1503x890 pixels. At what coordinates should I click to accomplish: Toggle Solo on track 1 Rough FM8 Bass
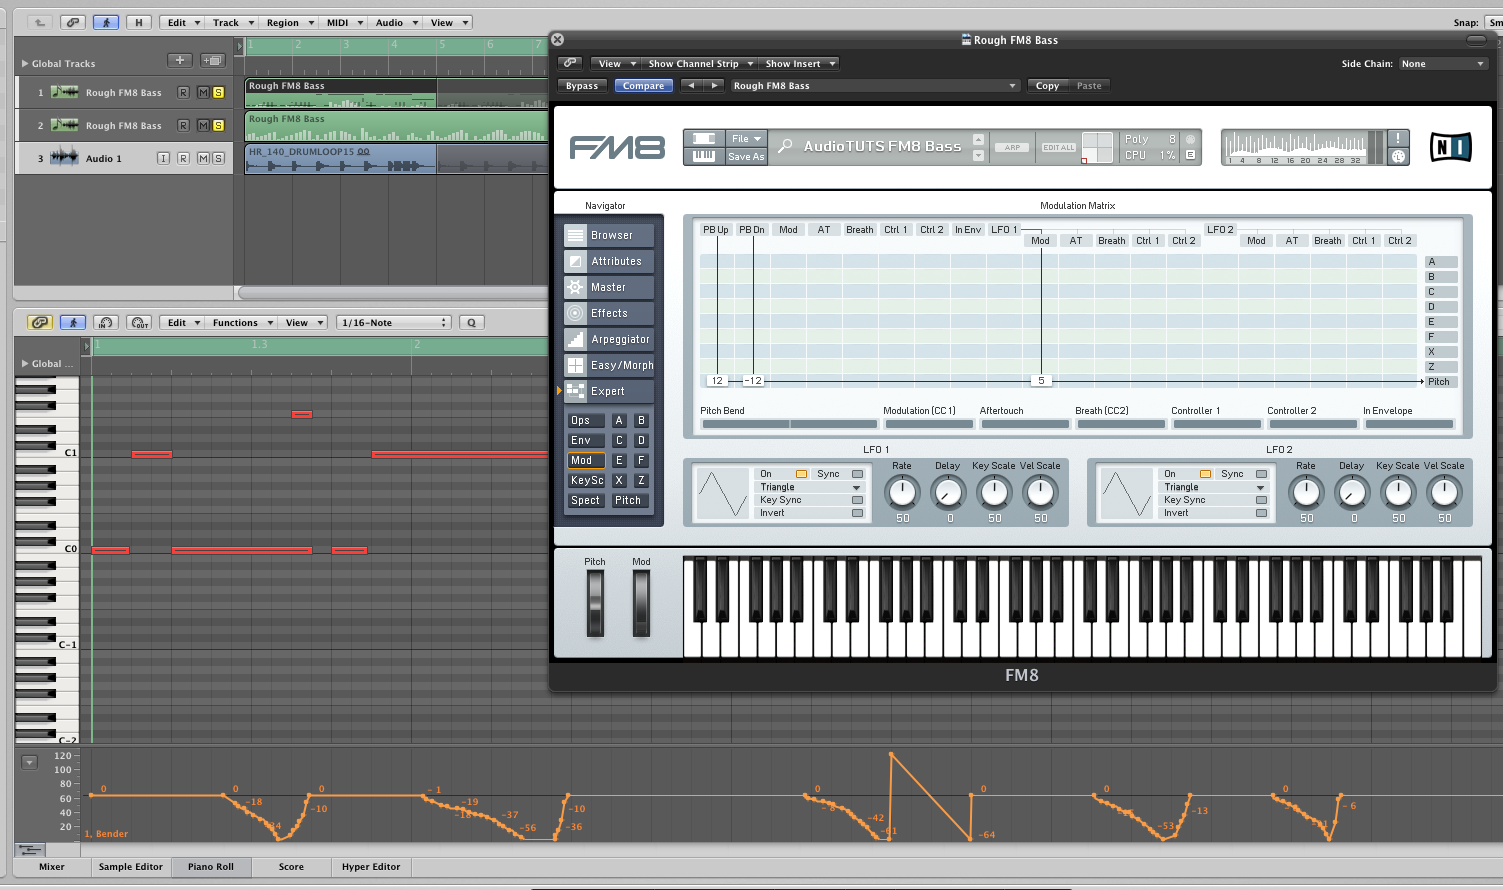[218, 92]
